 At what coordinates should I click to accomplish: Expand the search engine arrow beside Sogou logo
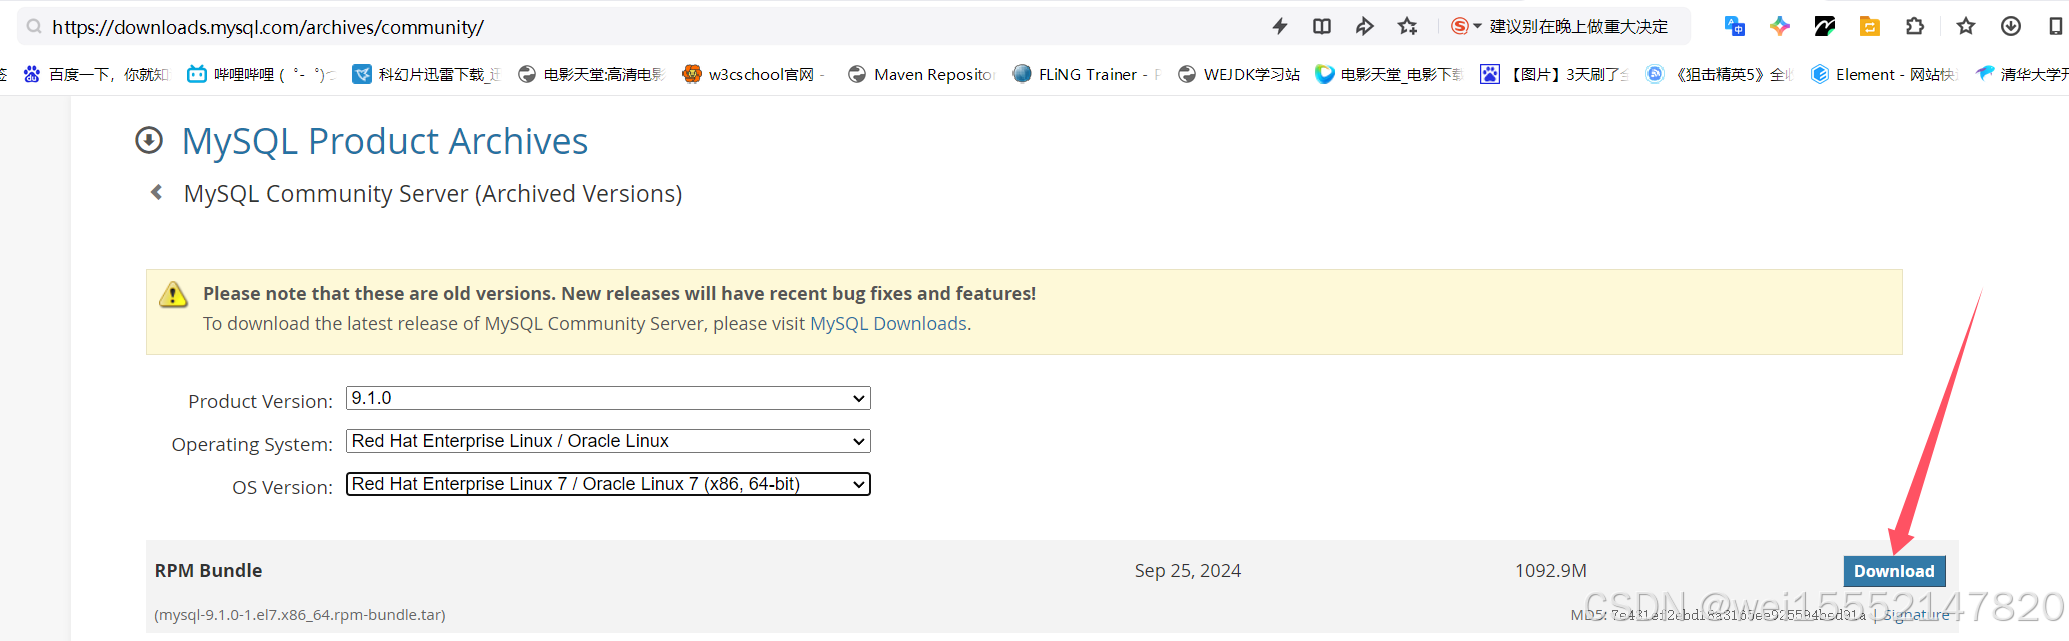[x=1477, y=27]
